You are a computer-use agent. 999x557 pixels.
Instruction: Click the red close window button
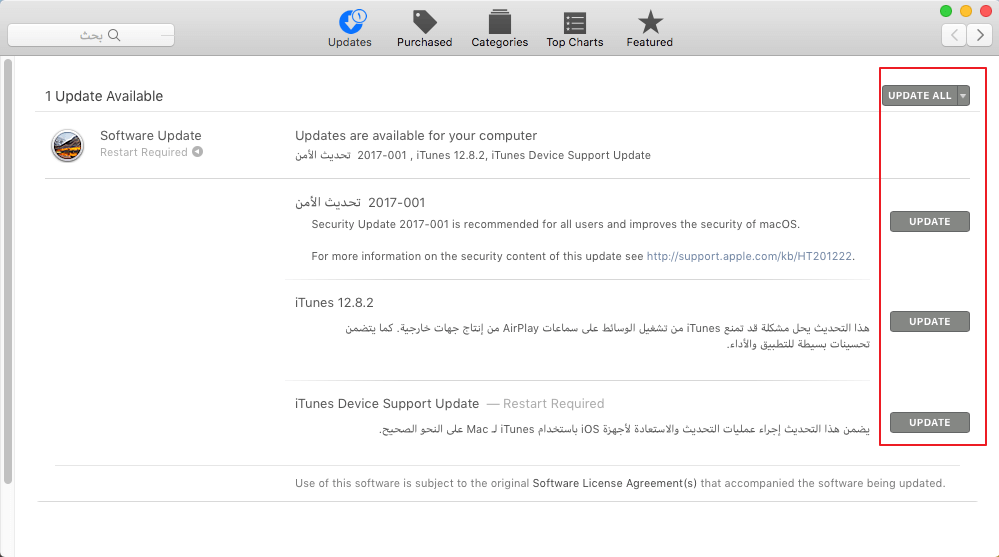click(x=986, y=11)
